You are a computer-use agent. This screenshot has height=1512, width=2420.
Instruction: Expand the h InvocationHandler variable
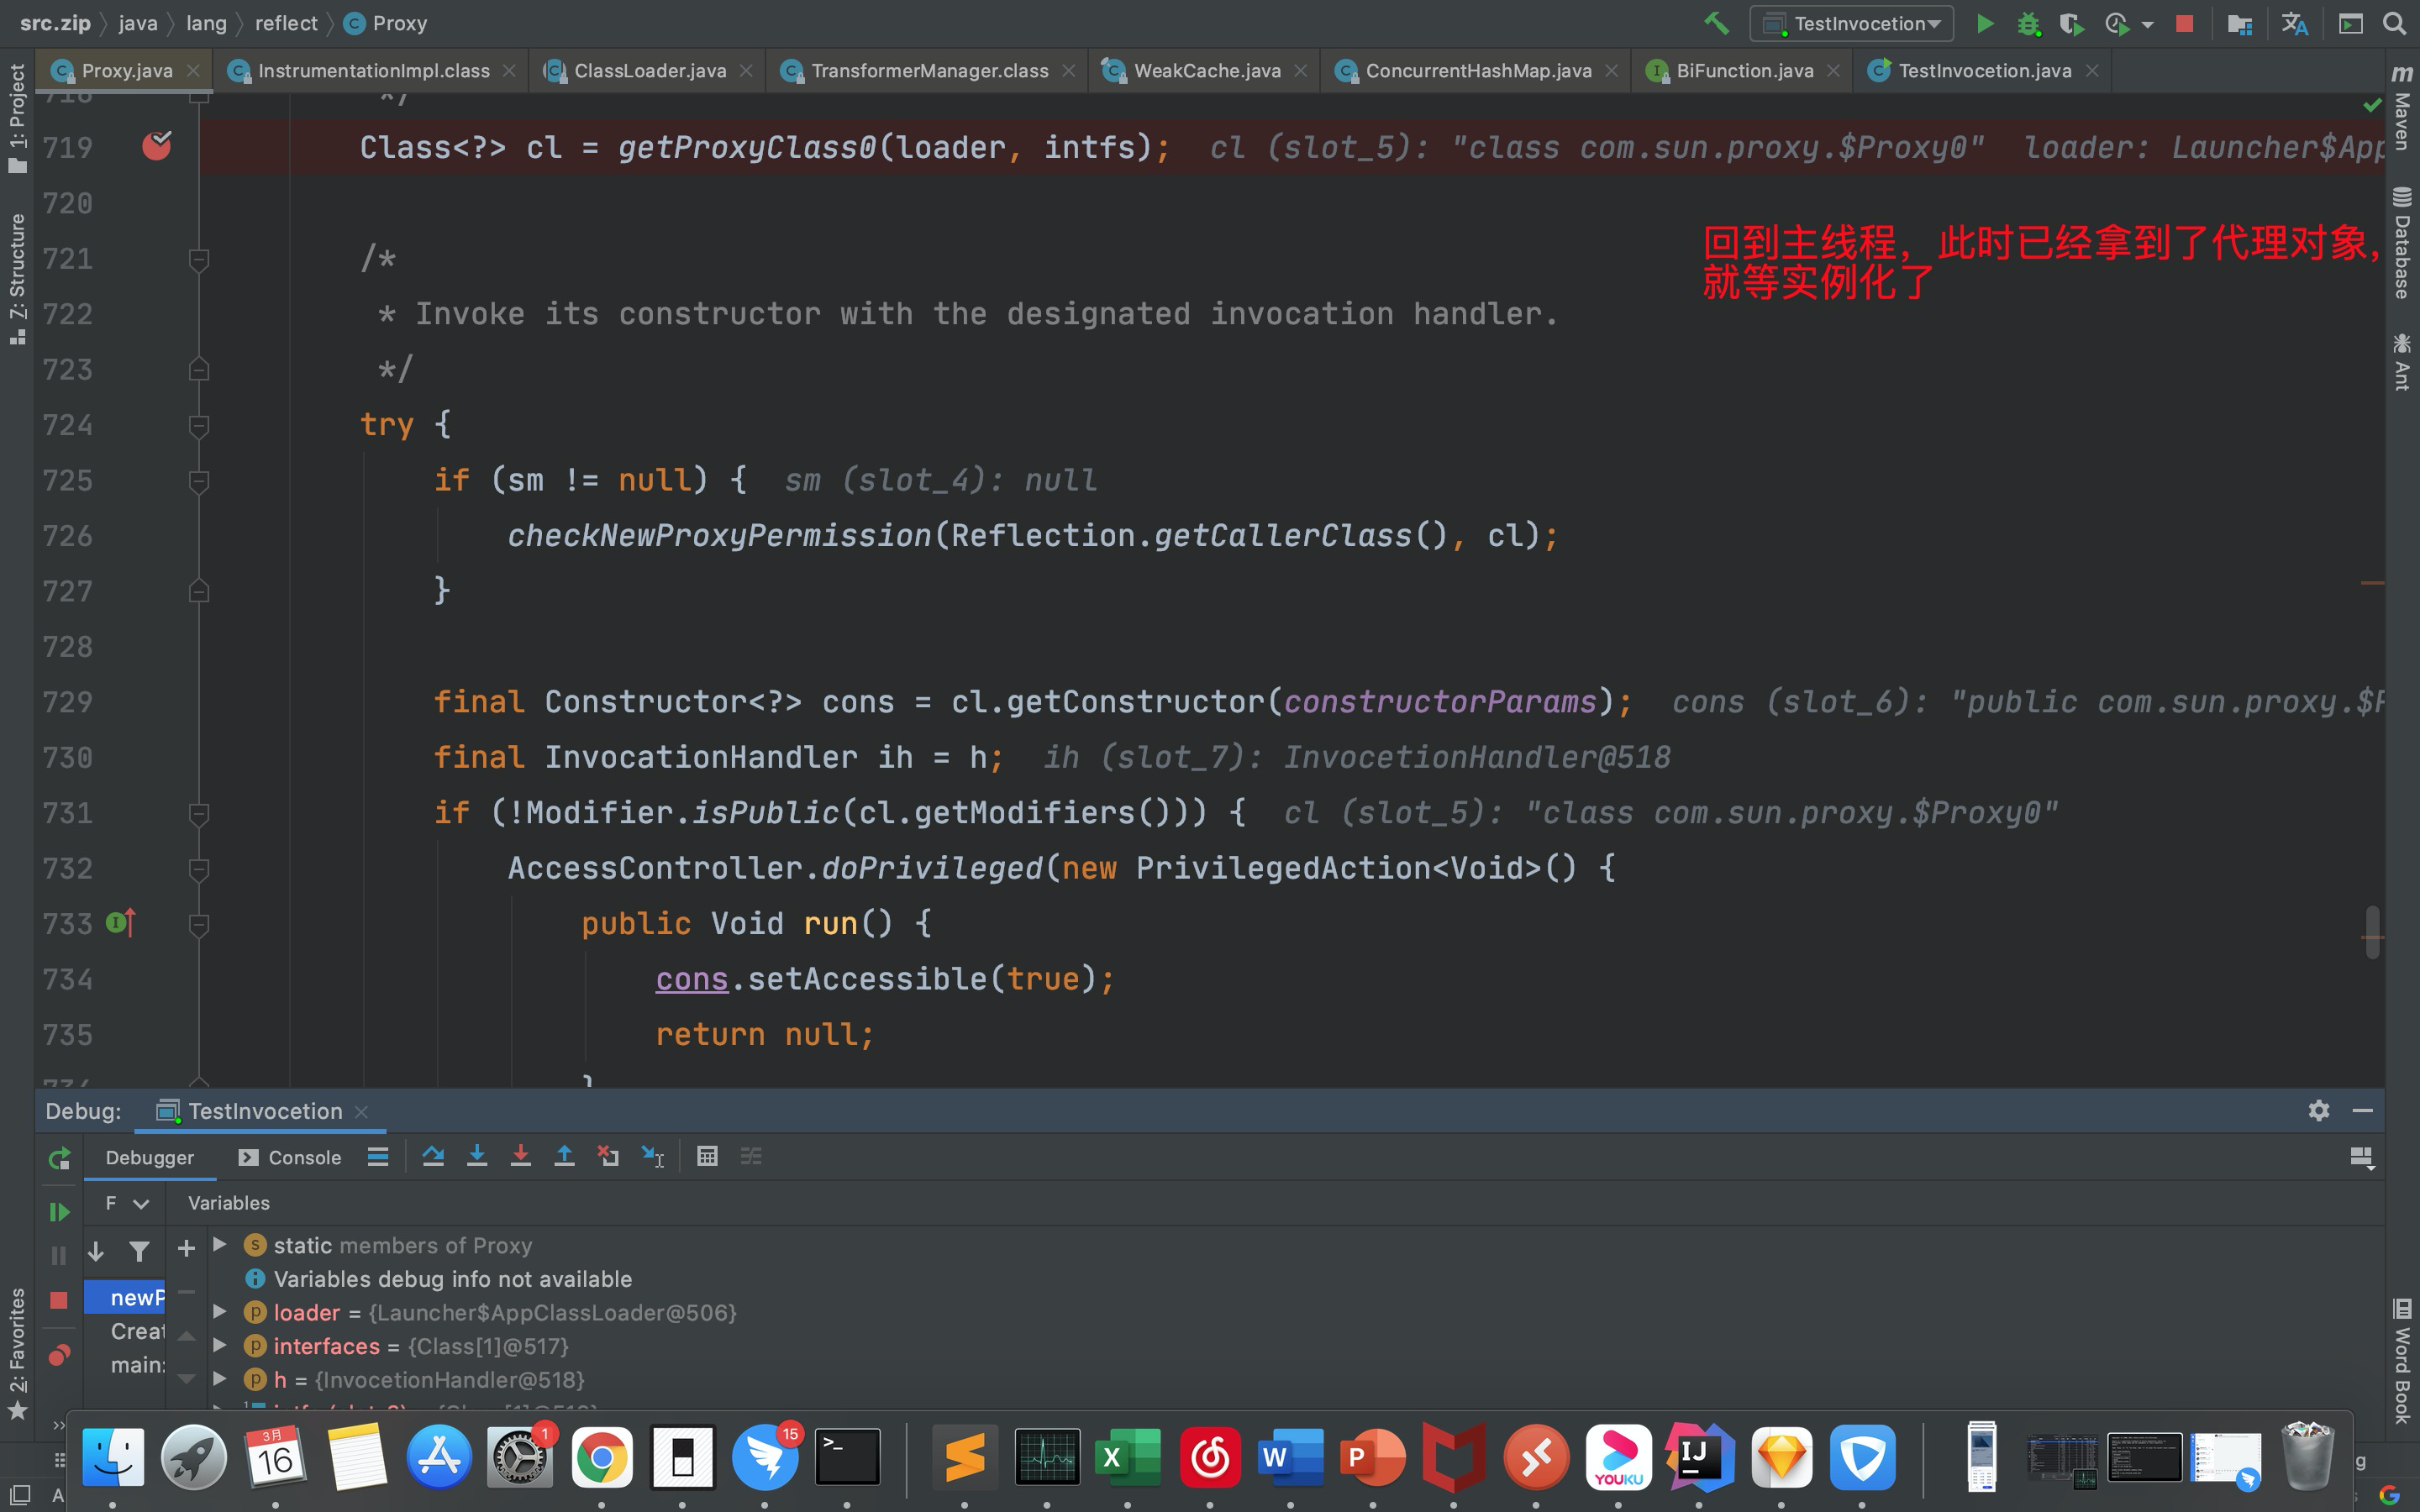(220, 1378)
